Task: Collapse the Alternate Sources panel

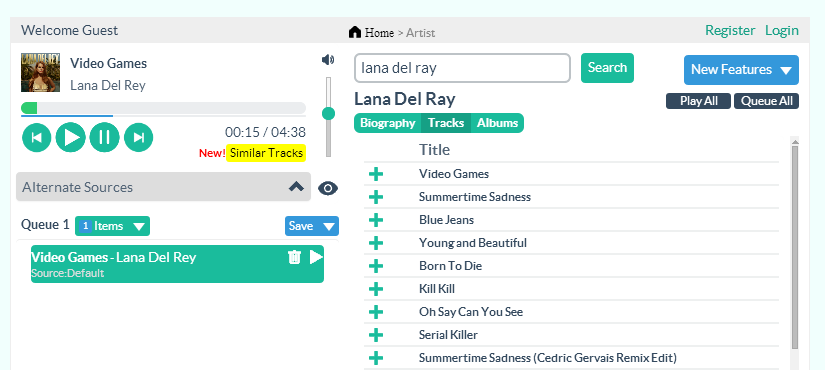Action: [x=296, y=186]
